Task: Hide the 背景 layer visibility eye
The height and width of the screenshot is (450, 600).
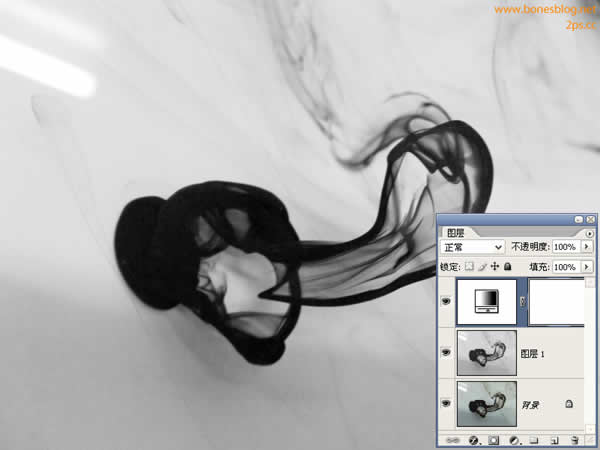Action: tap(446, 403)
